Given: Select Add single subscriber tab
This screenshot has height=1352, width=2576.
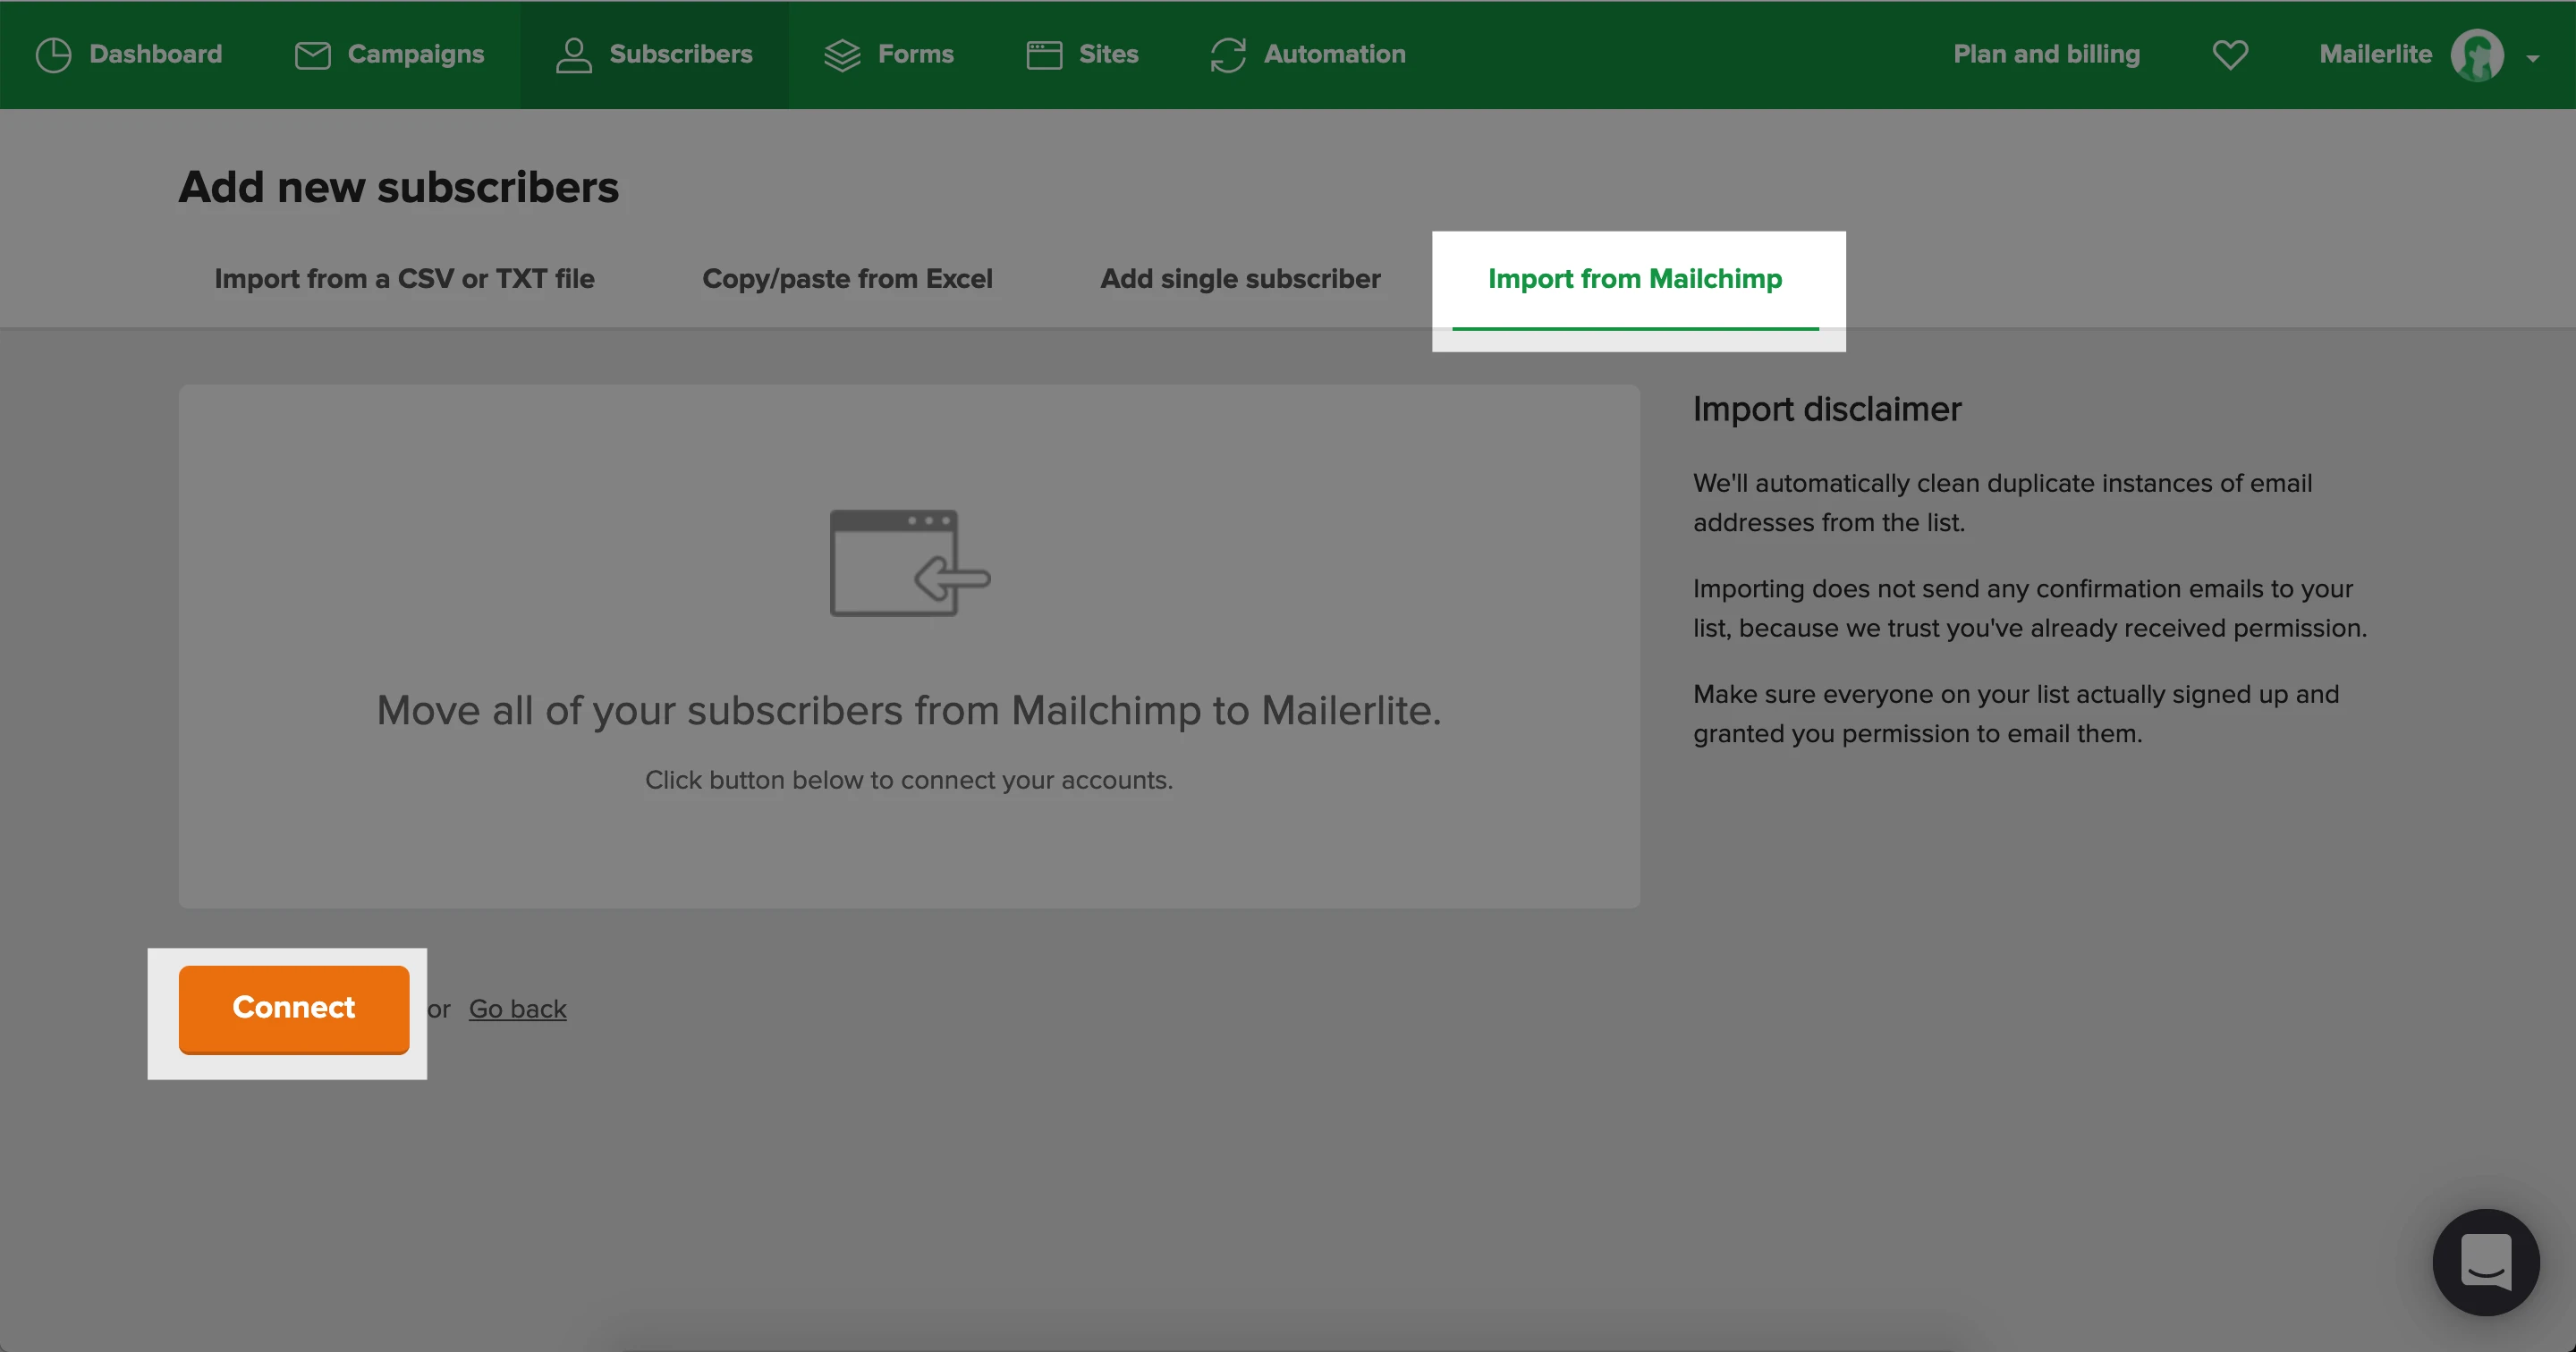Looking at the screenshot, I should (x=1240, y=279).
